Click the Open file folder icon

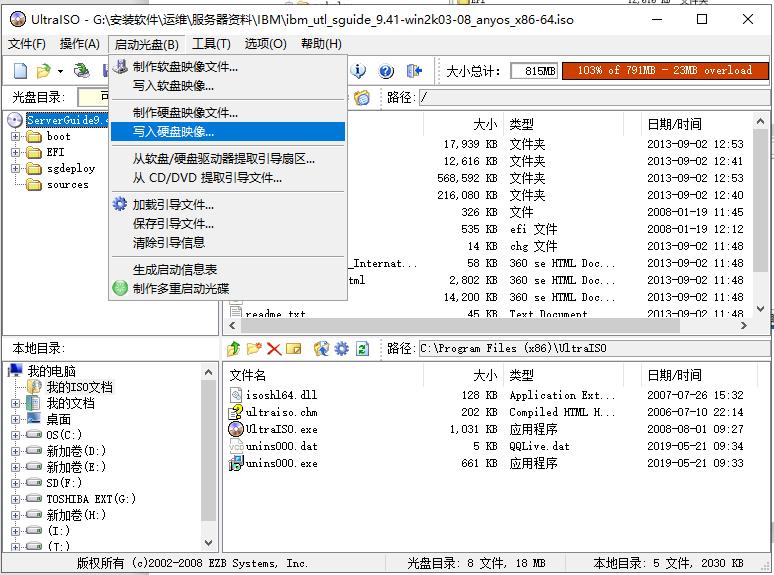pos(43,71)
